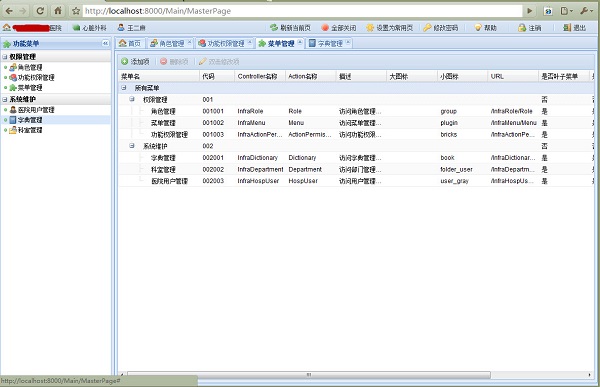Click the 刷新当前页 refresh icon
The width and height of the screenshot is (600, 387).
274,28
